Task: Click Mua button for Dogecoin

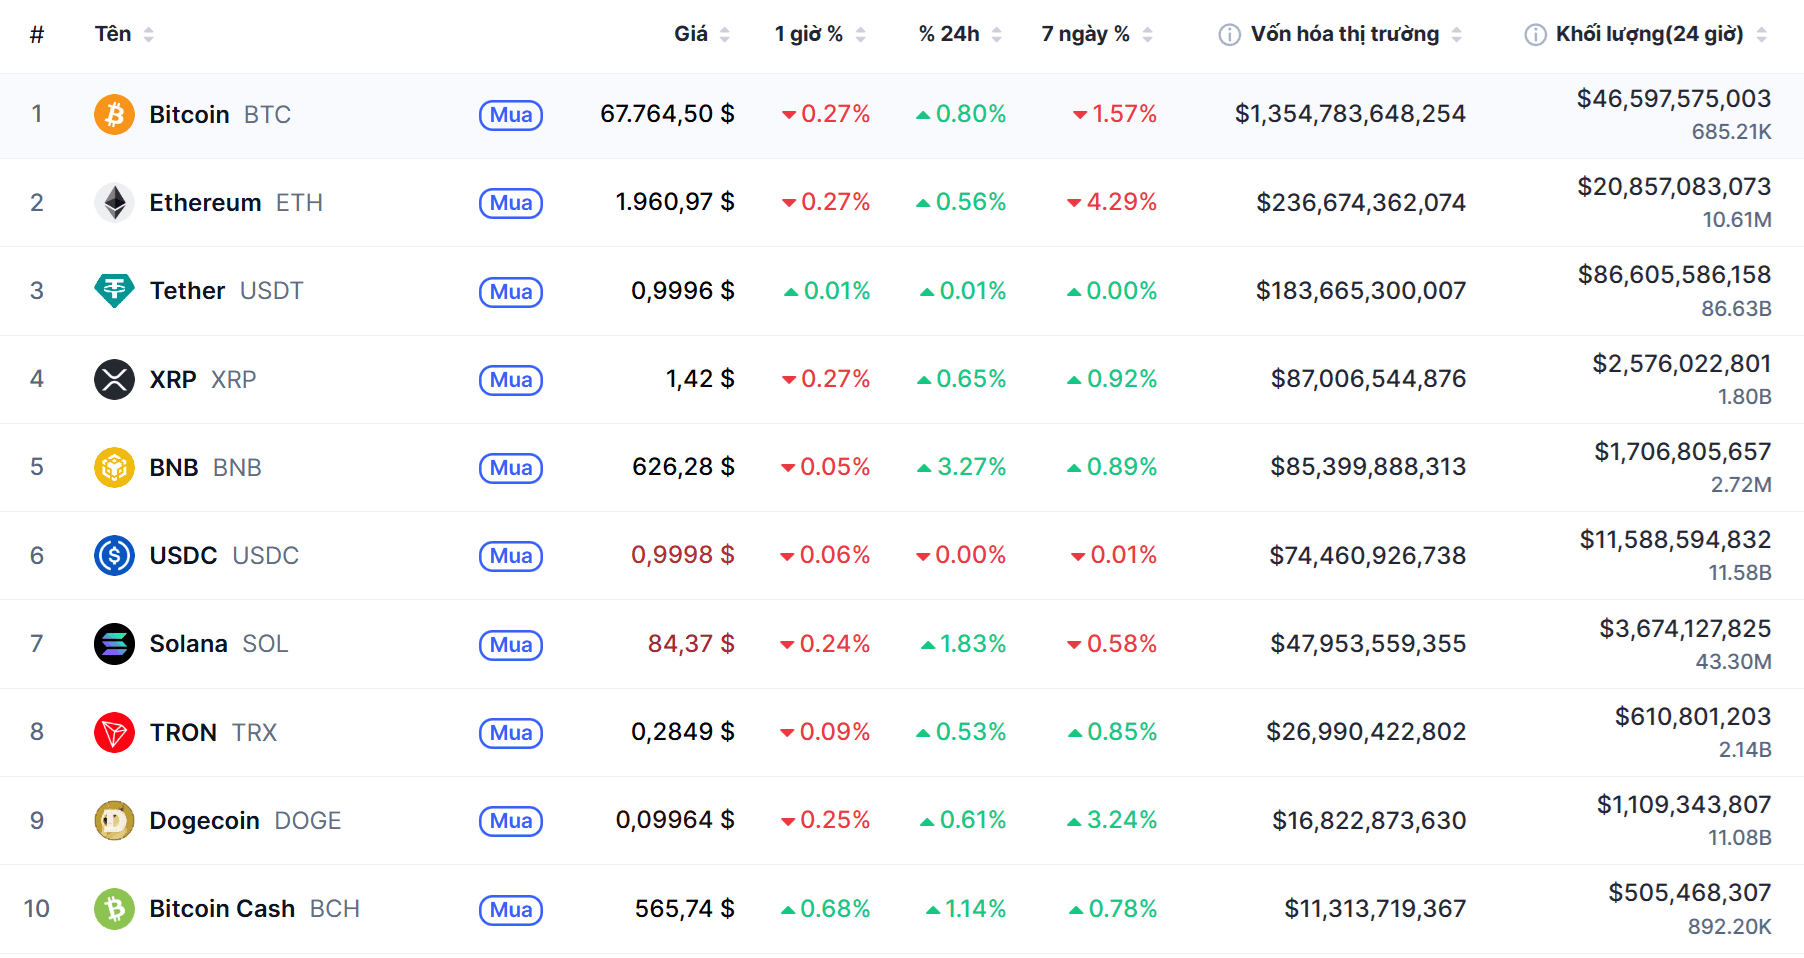Action: pyautogui.click(x=511, y=821)
